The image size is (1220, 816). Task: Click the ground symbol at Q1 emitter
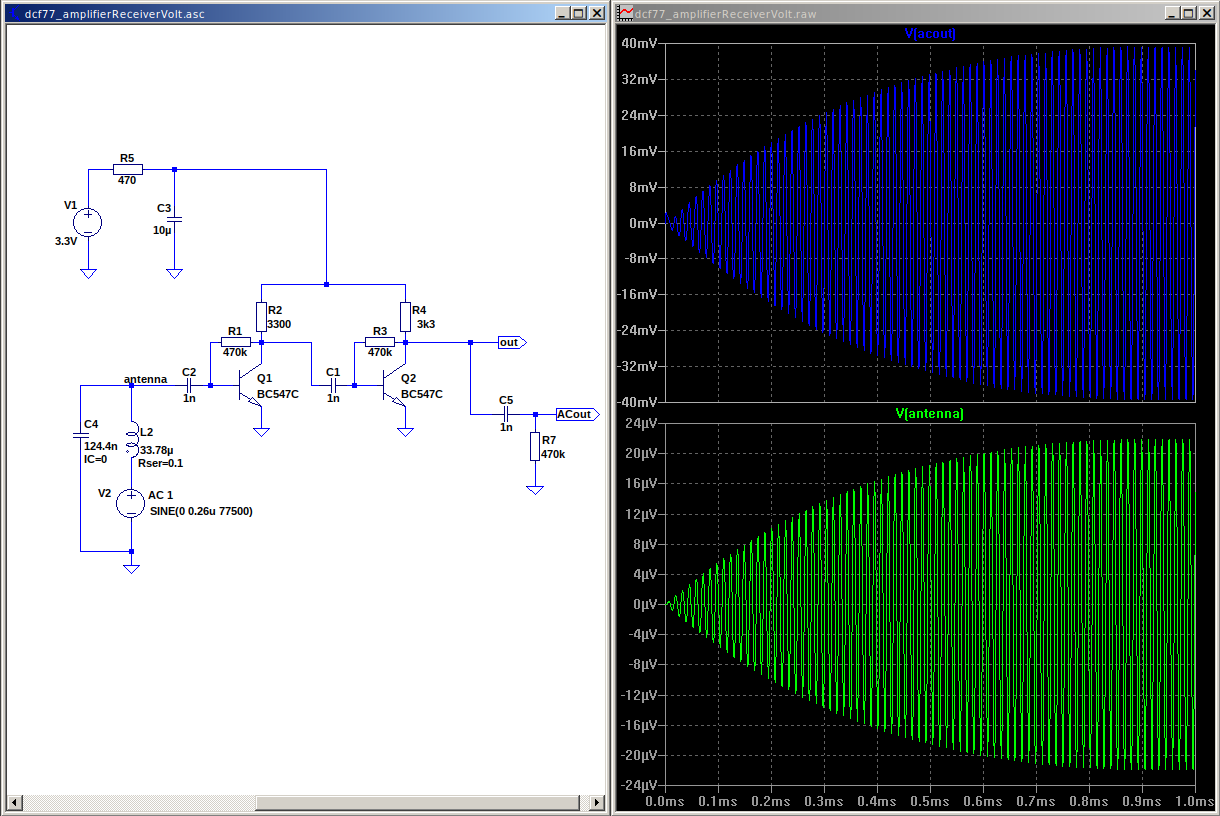pyautogui.click(x=261, y=432)
